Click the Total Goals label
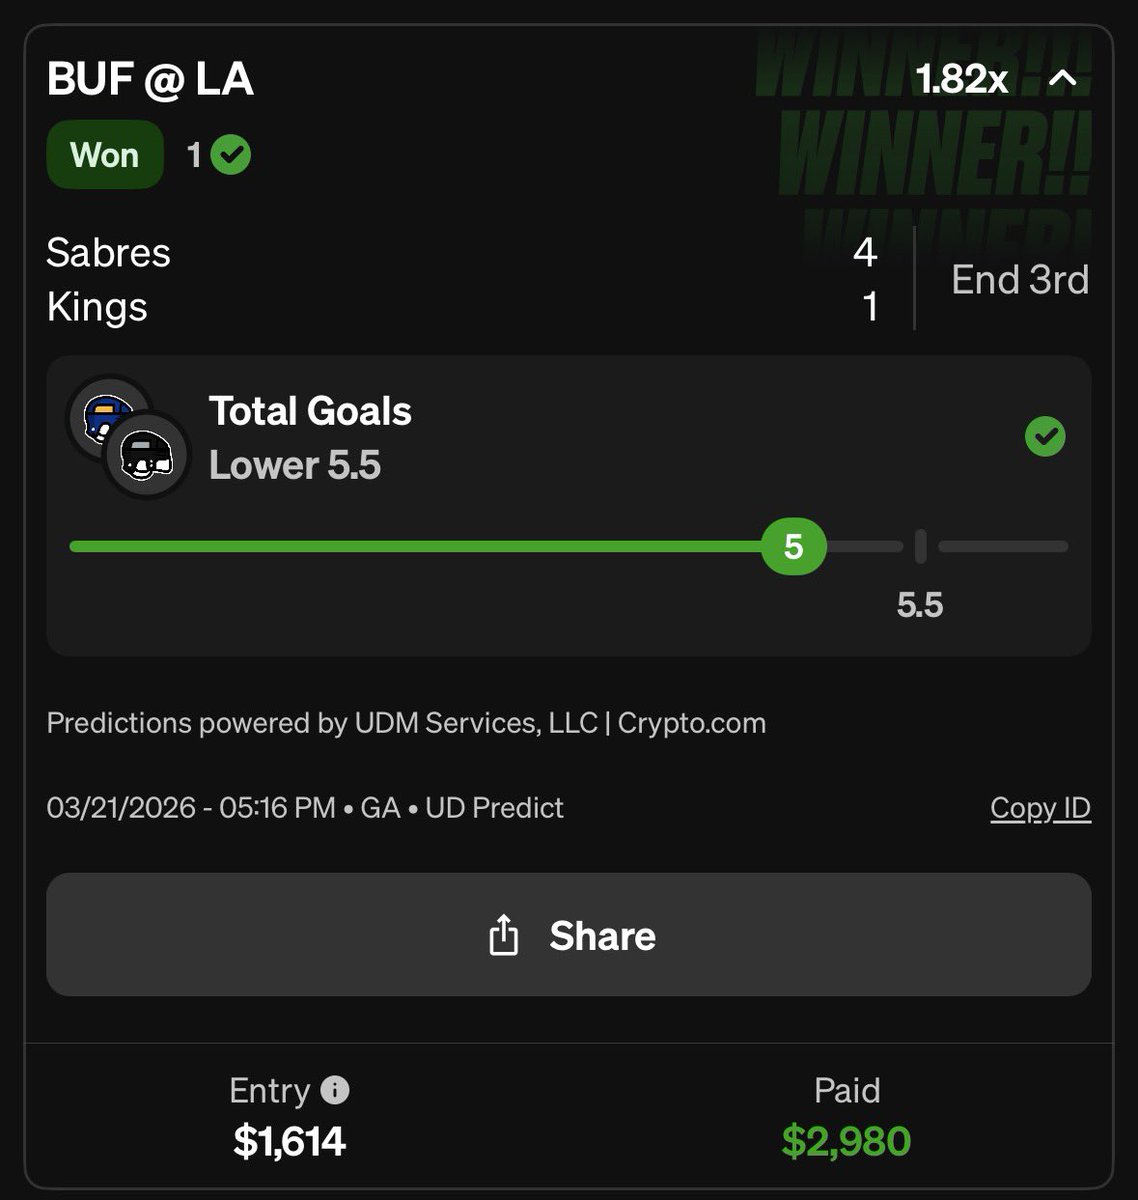1138x1200 pixels. 310,411
